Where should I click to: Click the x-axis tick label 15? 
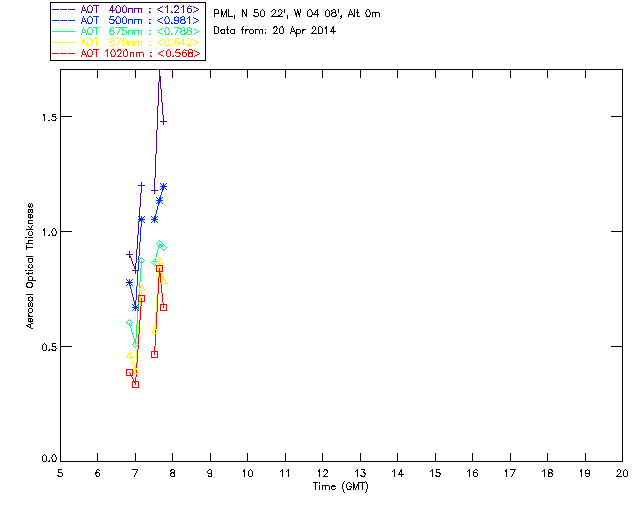435,473
